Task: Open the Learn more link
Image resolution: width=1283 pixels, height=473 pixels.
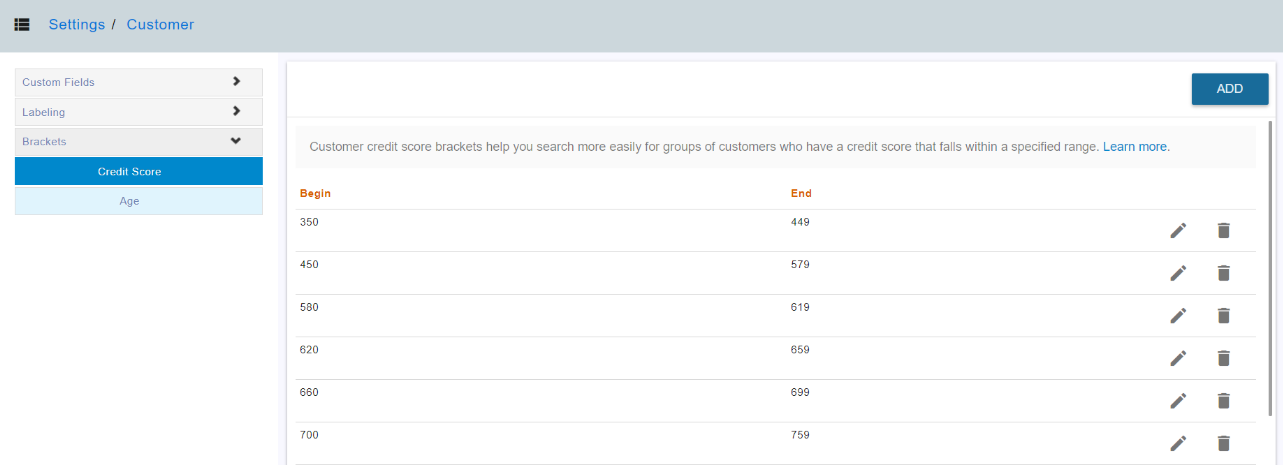Action: [x=1136, y=147]
